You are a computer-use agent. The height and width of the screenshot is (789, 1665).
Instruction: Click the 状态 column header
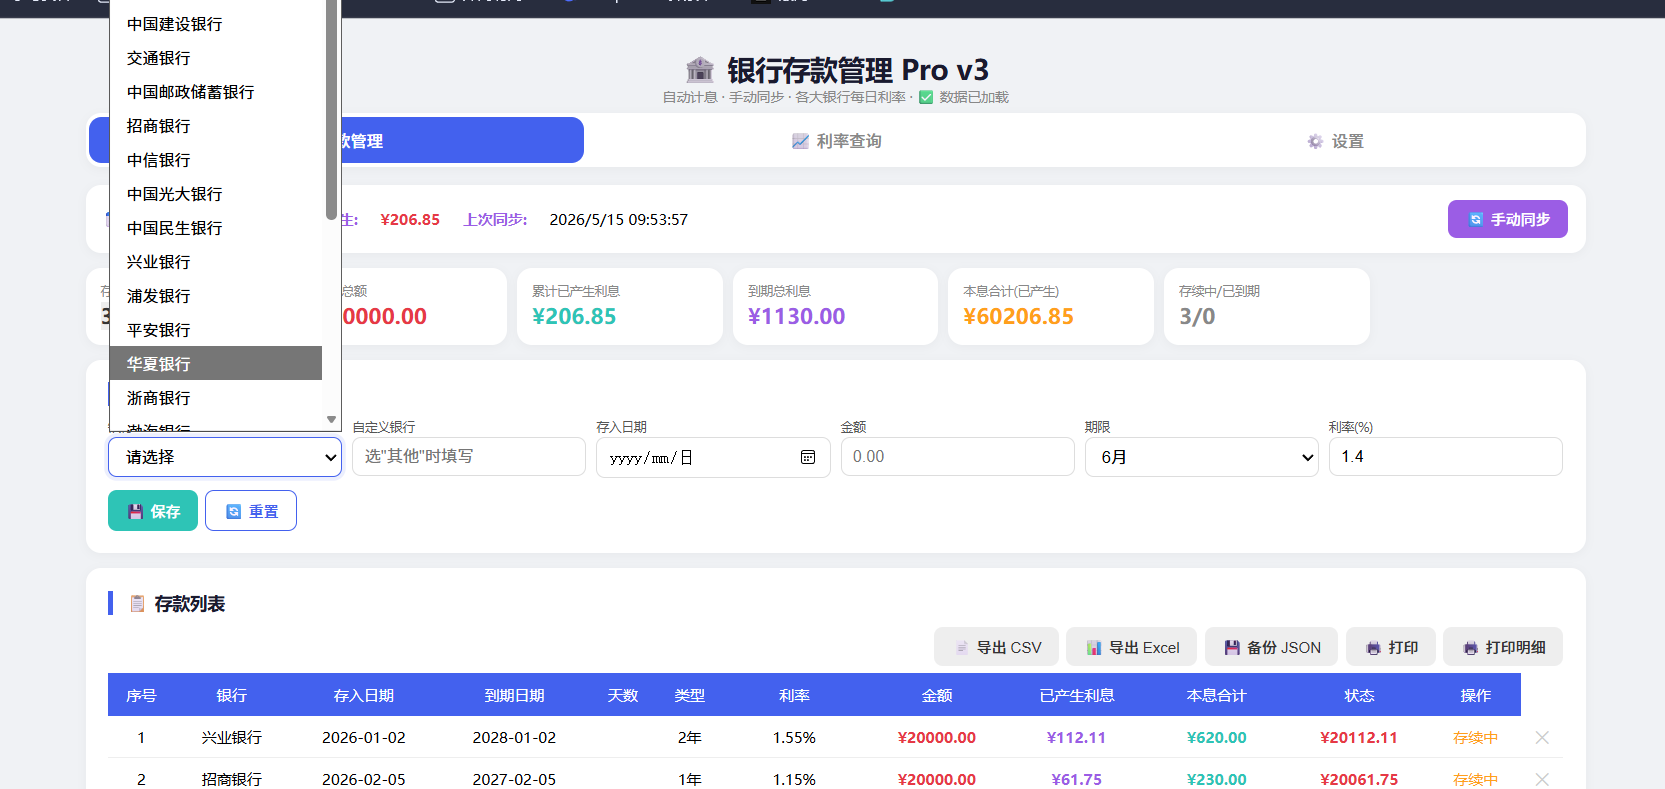[1359, 695]
